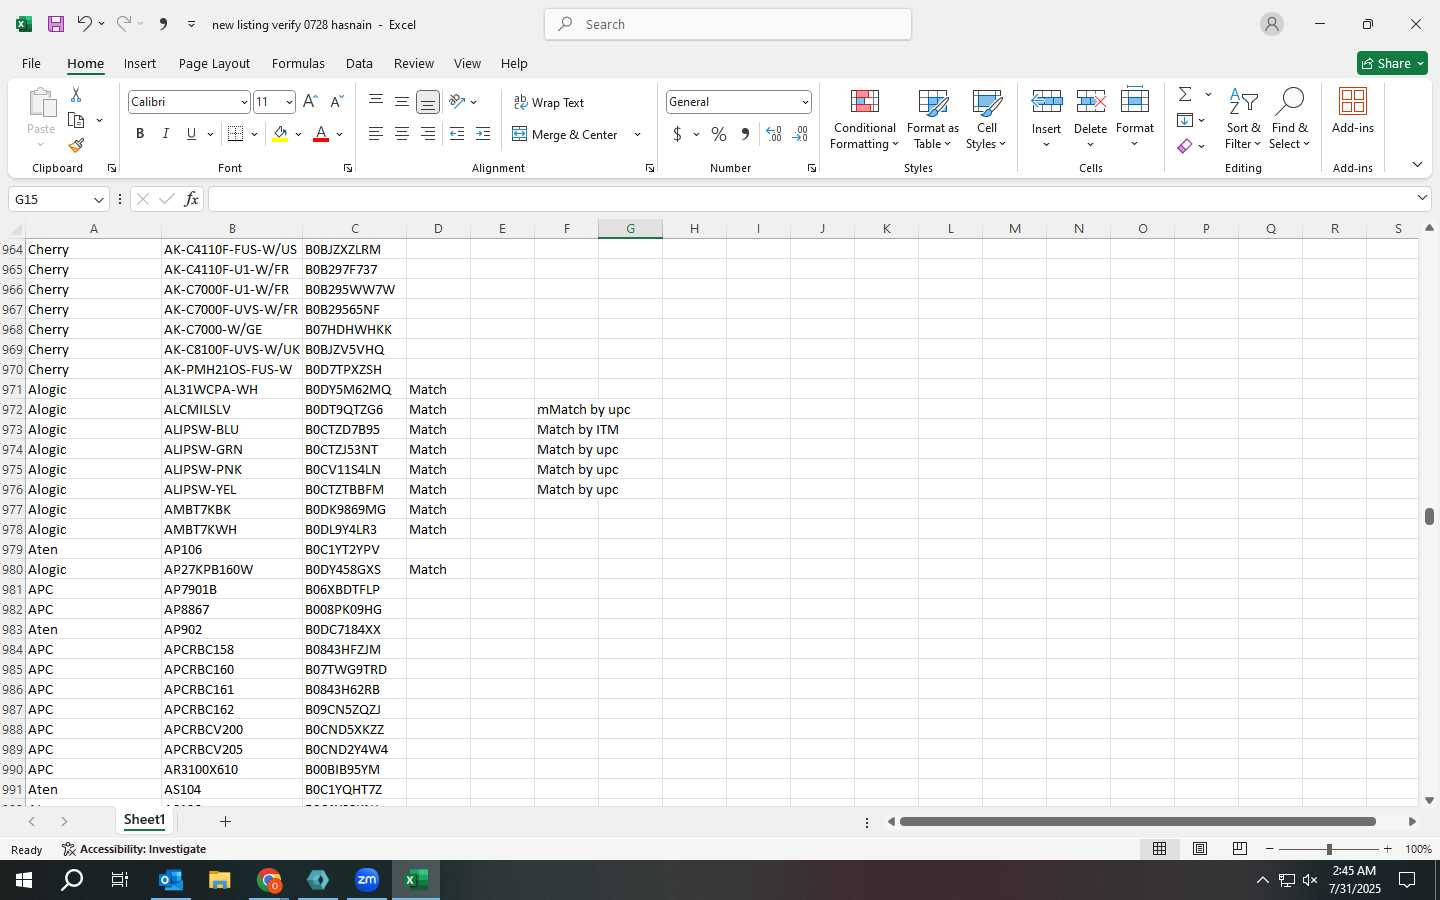Undo the last action

pyautogui.click(x=85, y=24)
